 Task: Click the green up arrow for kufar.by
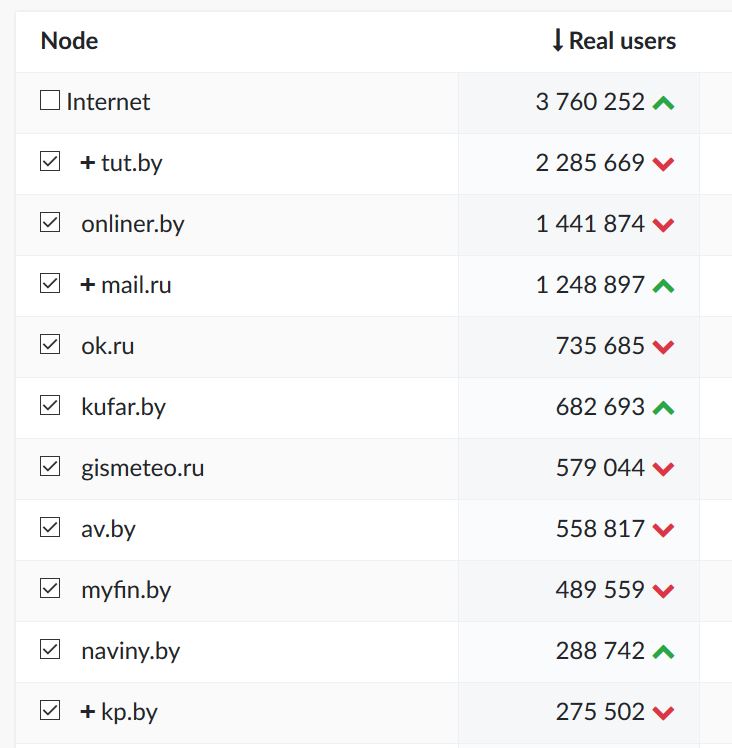click(x=663, y=408)
